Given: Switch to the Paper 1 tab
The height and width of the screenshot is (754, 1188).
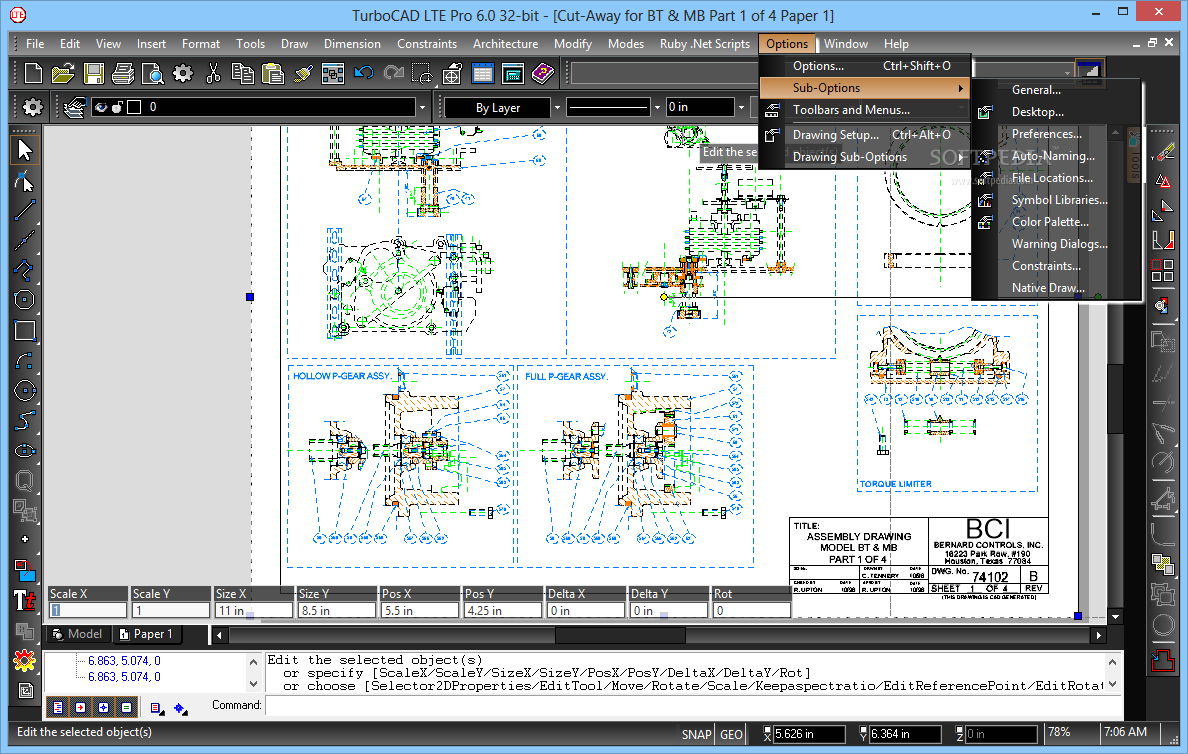Looking at the screenshot, I should click(x=147, y=634).
